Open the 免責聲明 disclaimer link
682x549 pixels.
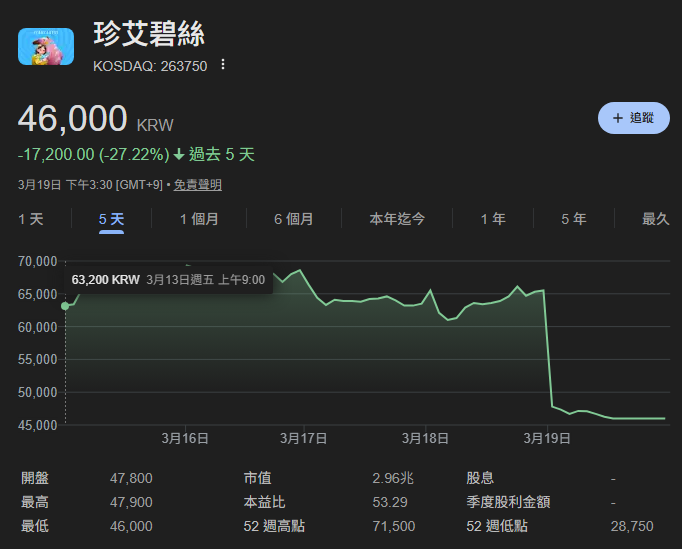[x=197, y=185]
